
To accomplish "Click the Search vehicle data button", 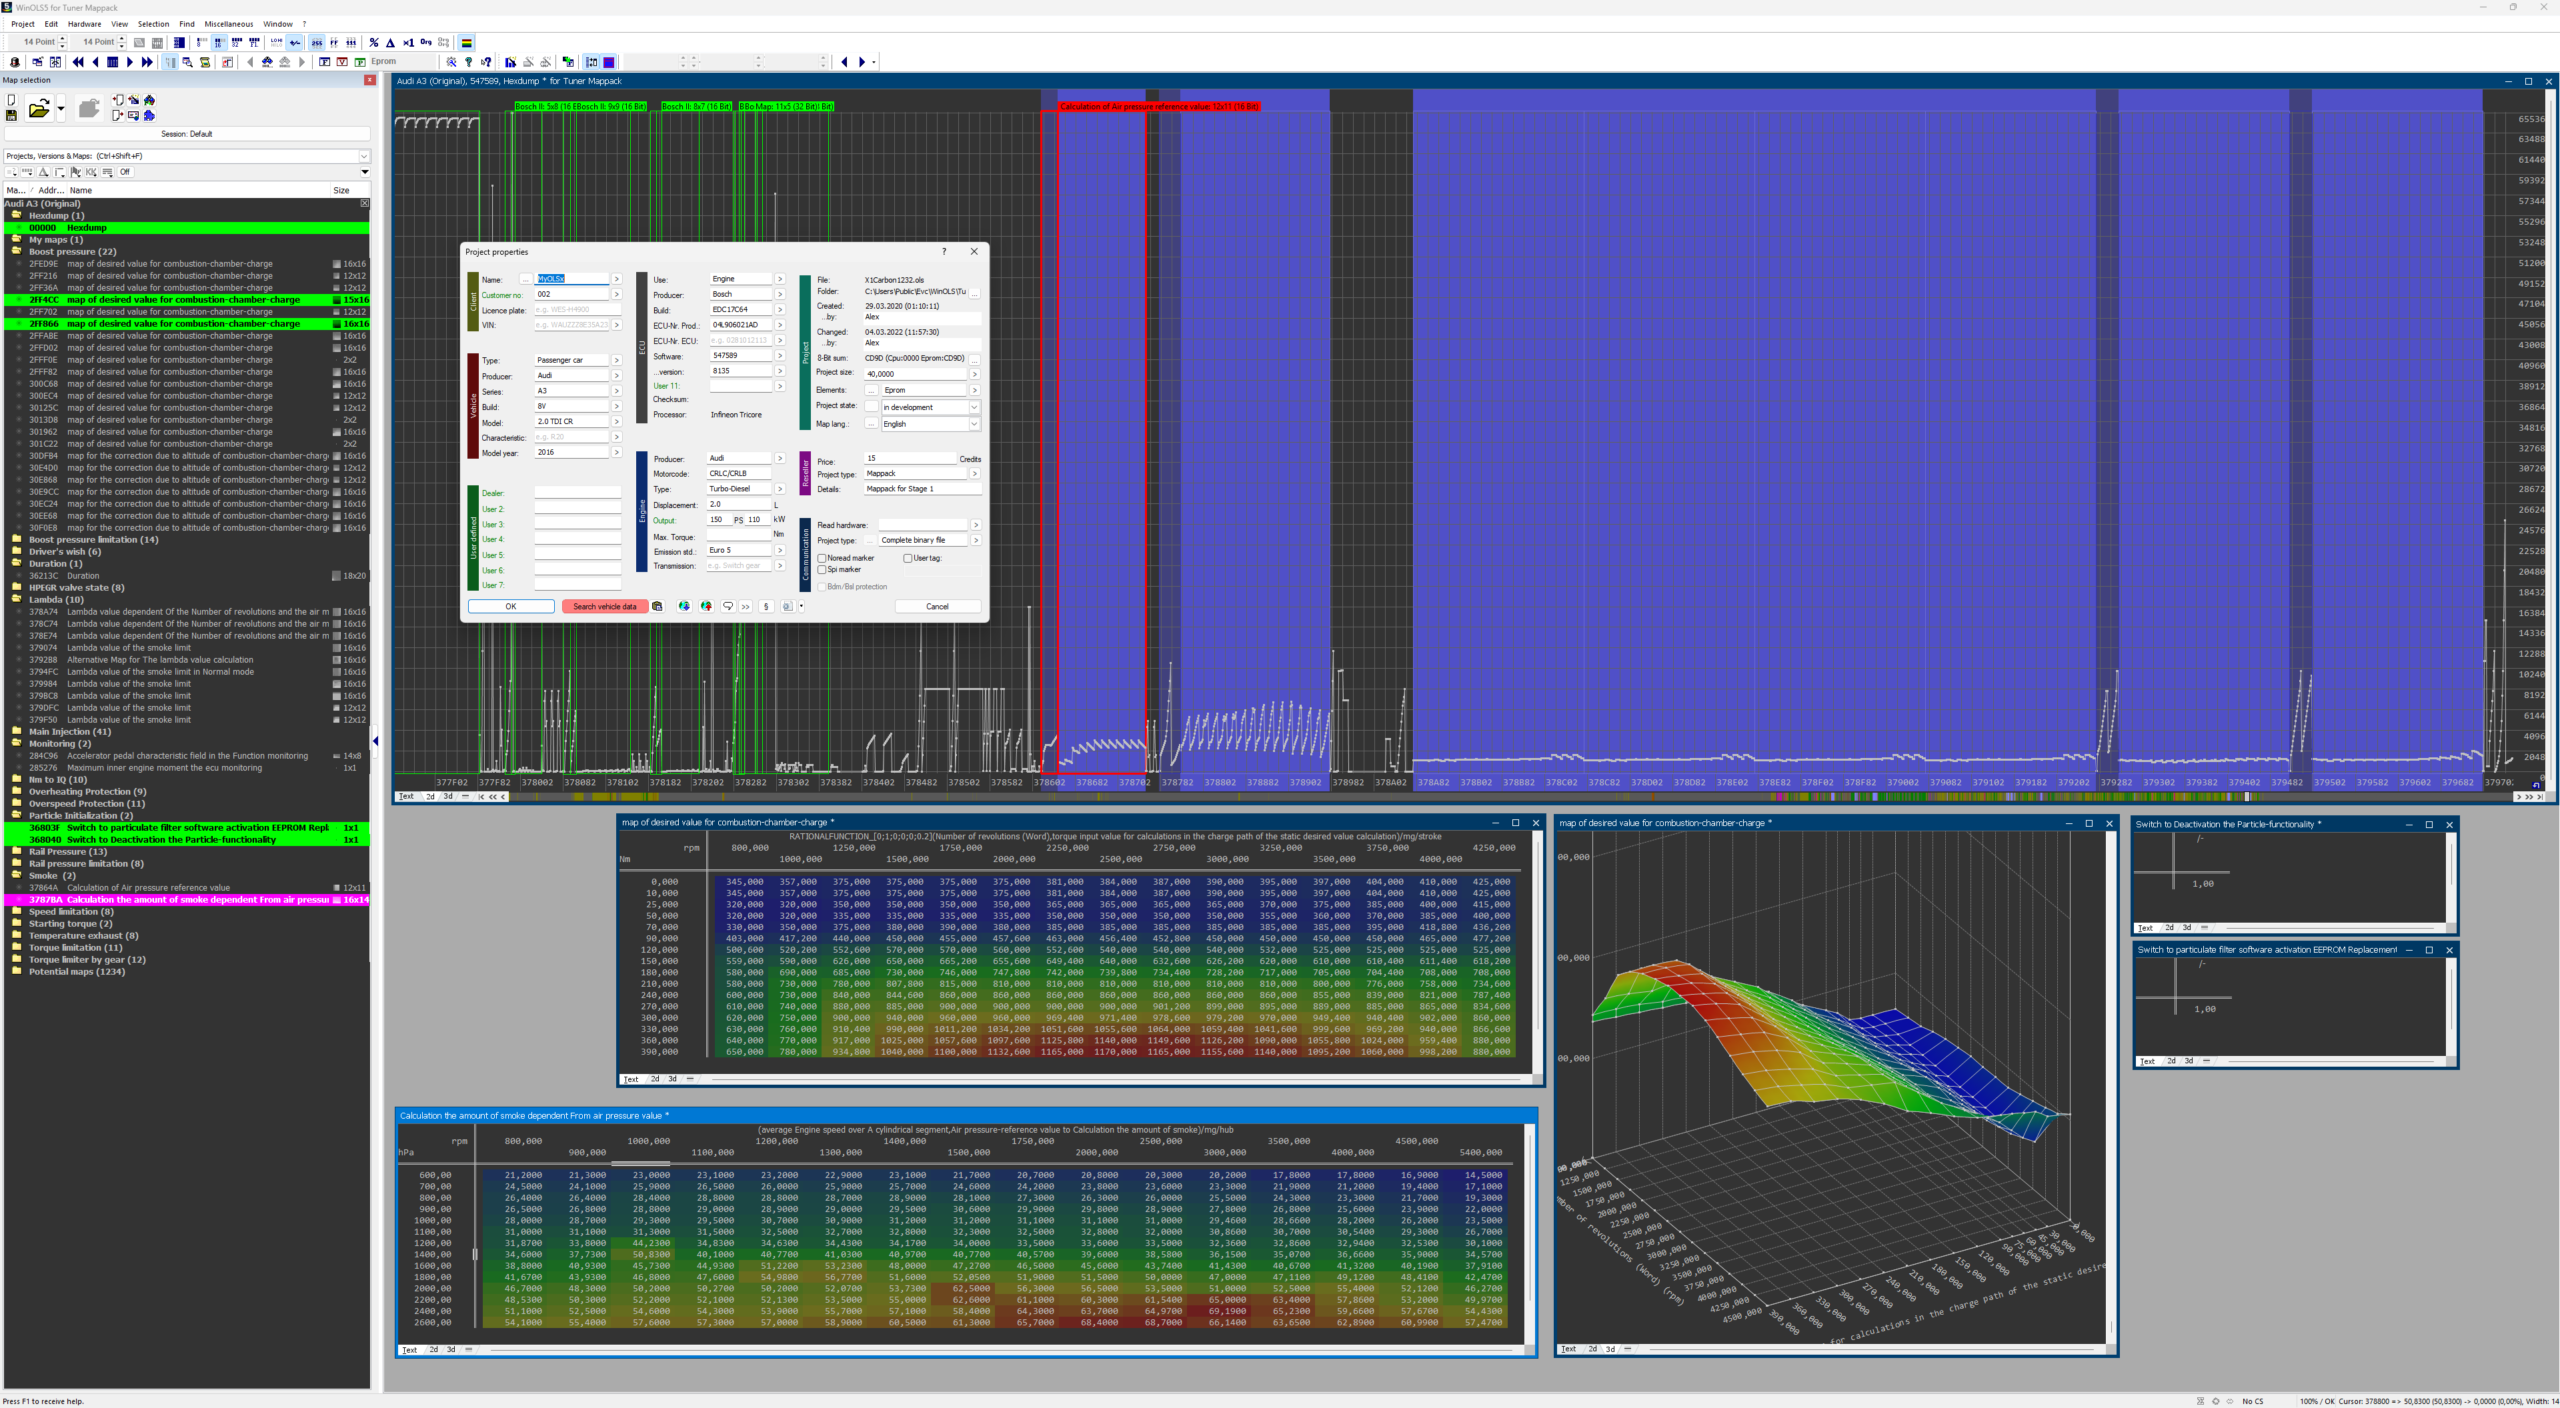I will (604, 606).
